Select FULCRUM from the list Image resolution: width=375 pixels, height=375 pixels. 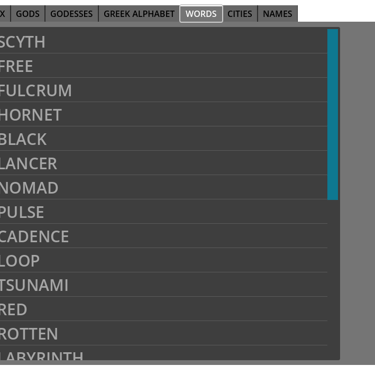[x=163, y=90]
